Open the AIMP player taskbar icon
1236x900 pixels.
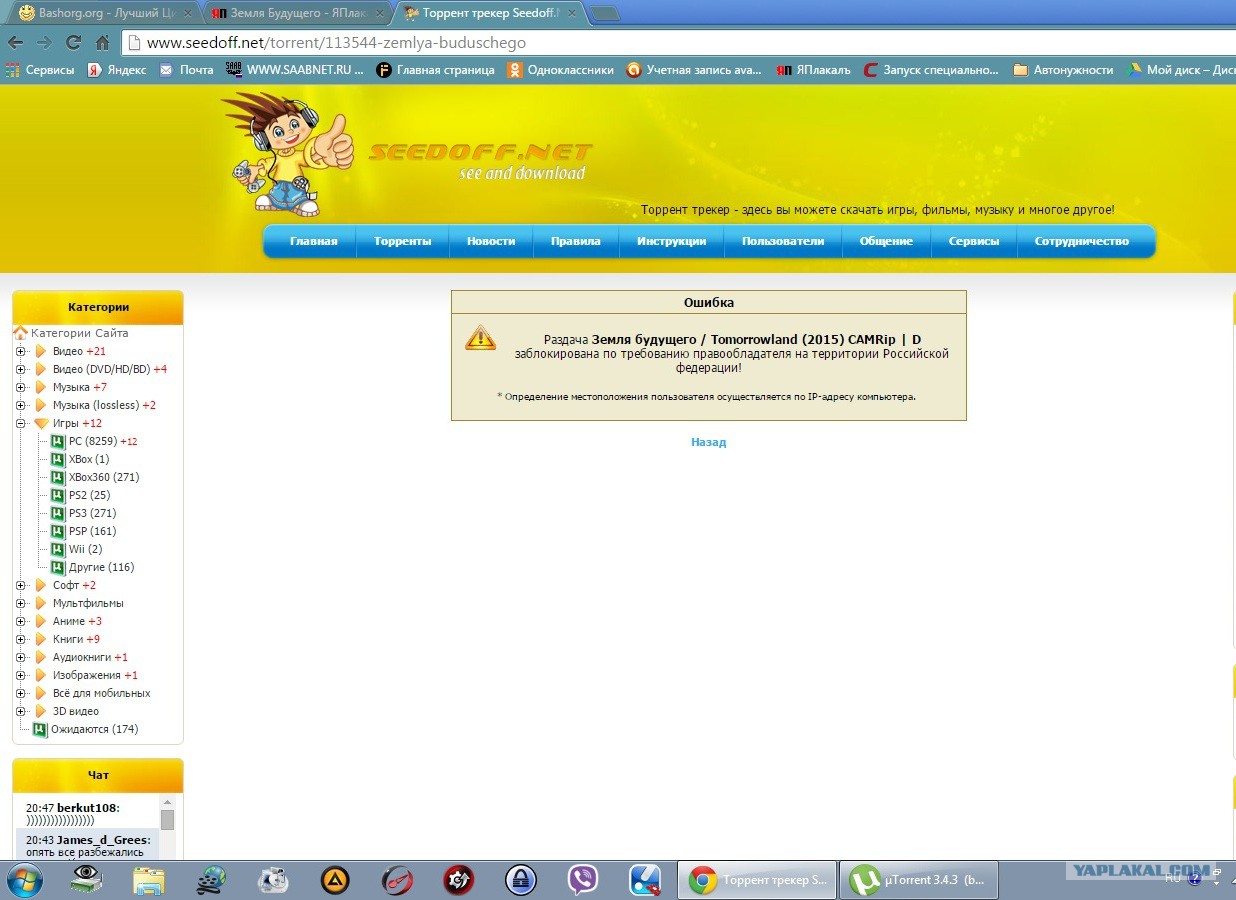point(335,880)
